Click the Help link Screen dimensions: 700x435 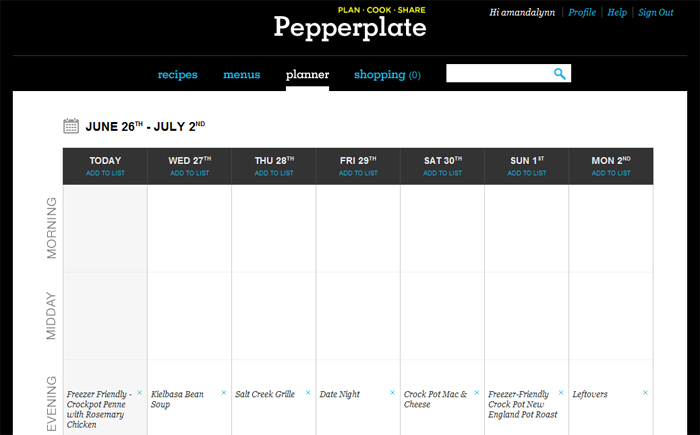pos(617,13)
